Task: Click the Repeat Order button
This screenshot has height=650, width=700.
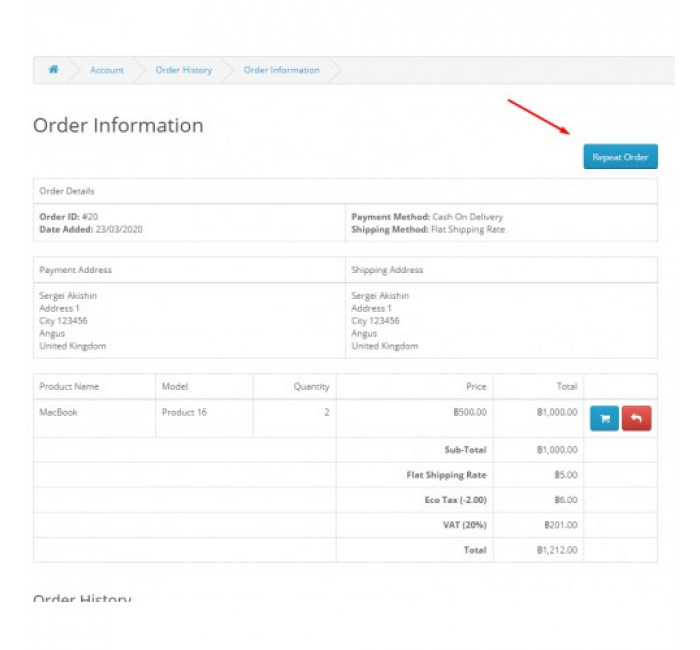Action: click(x=620, y=157)
